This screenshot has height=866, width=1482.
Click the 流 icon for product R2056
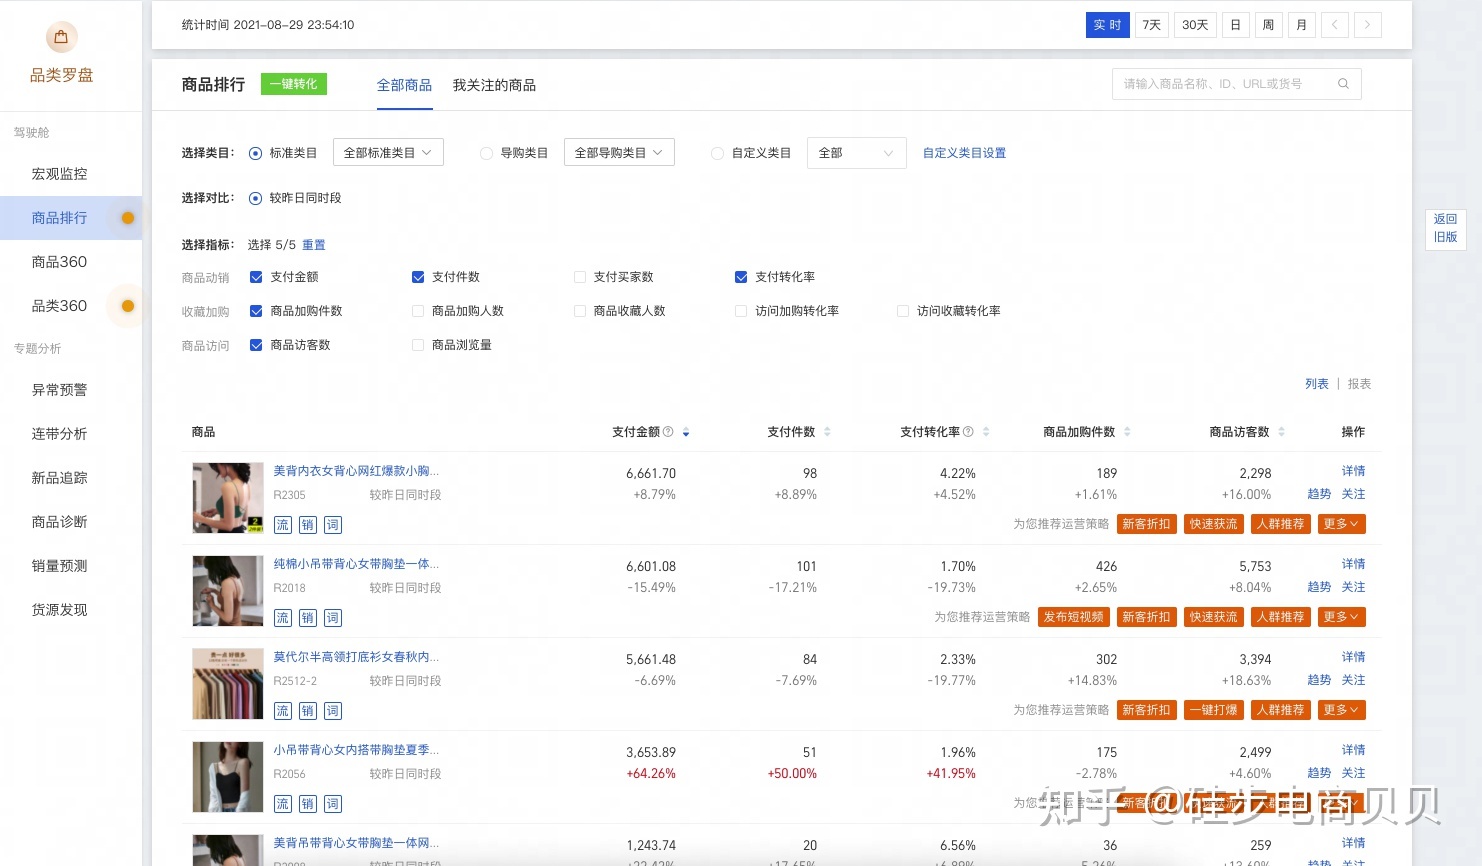(283, 804)
